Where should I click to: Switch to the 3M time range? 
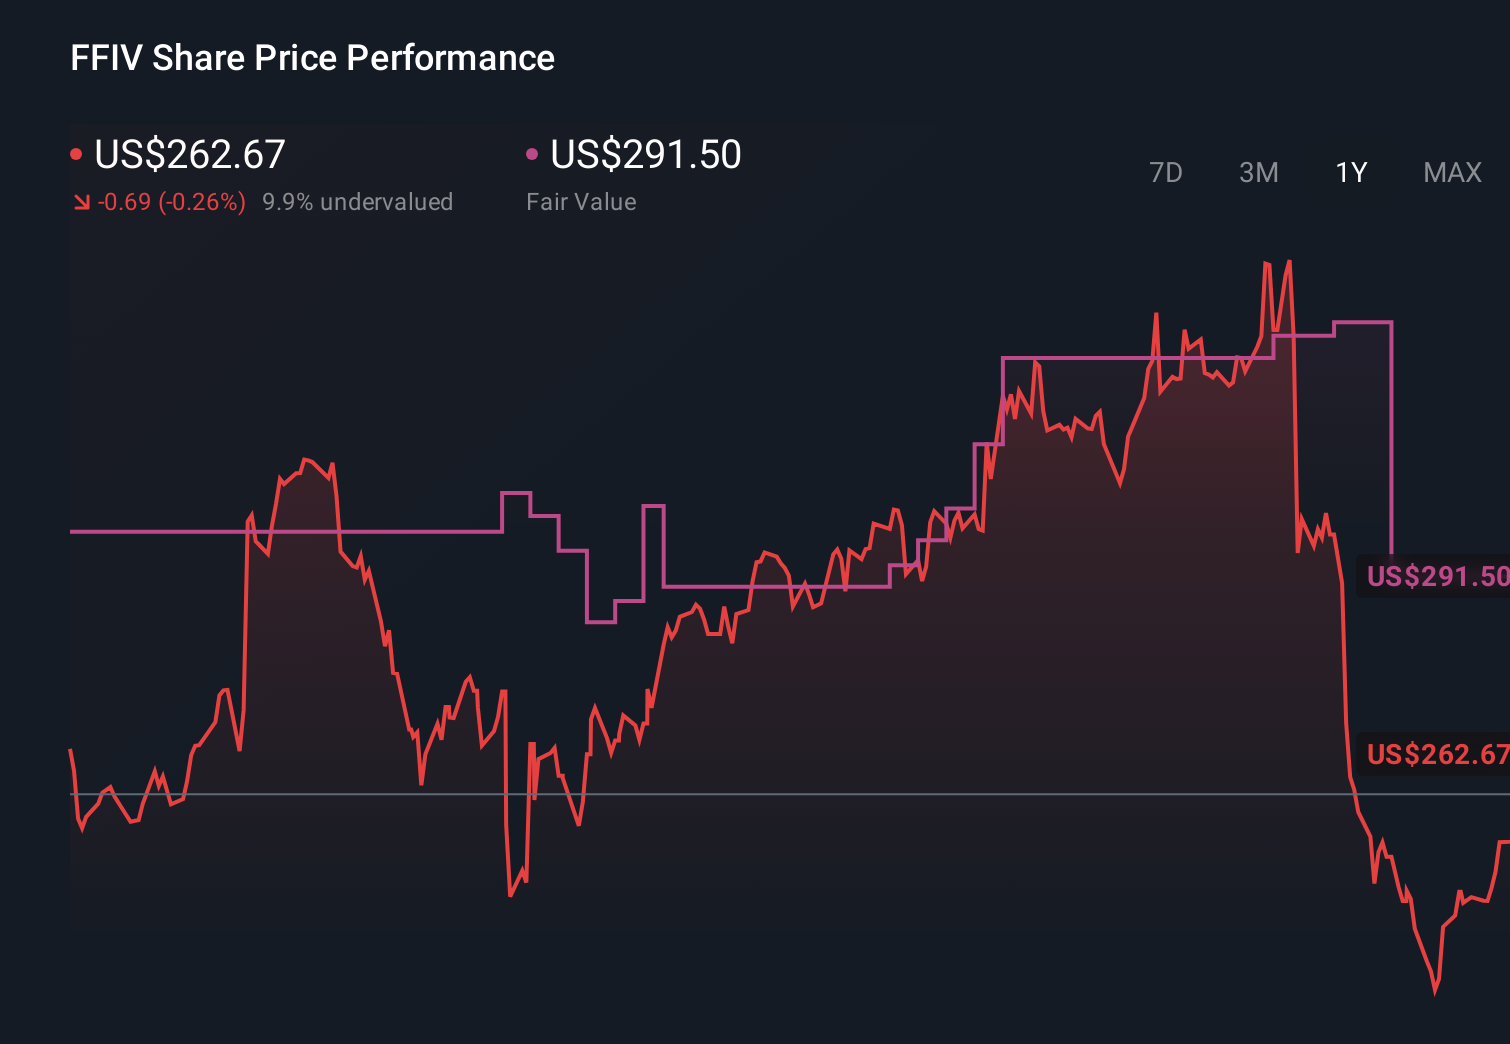(x=1258, y=172)
